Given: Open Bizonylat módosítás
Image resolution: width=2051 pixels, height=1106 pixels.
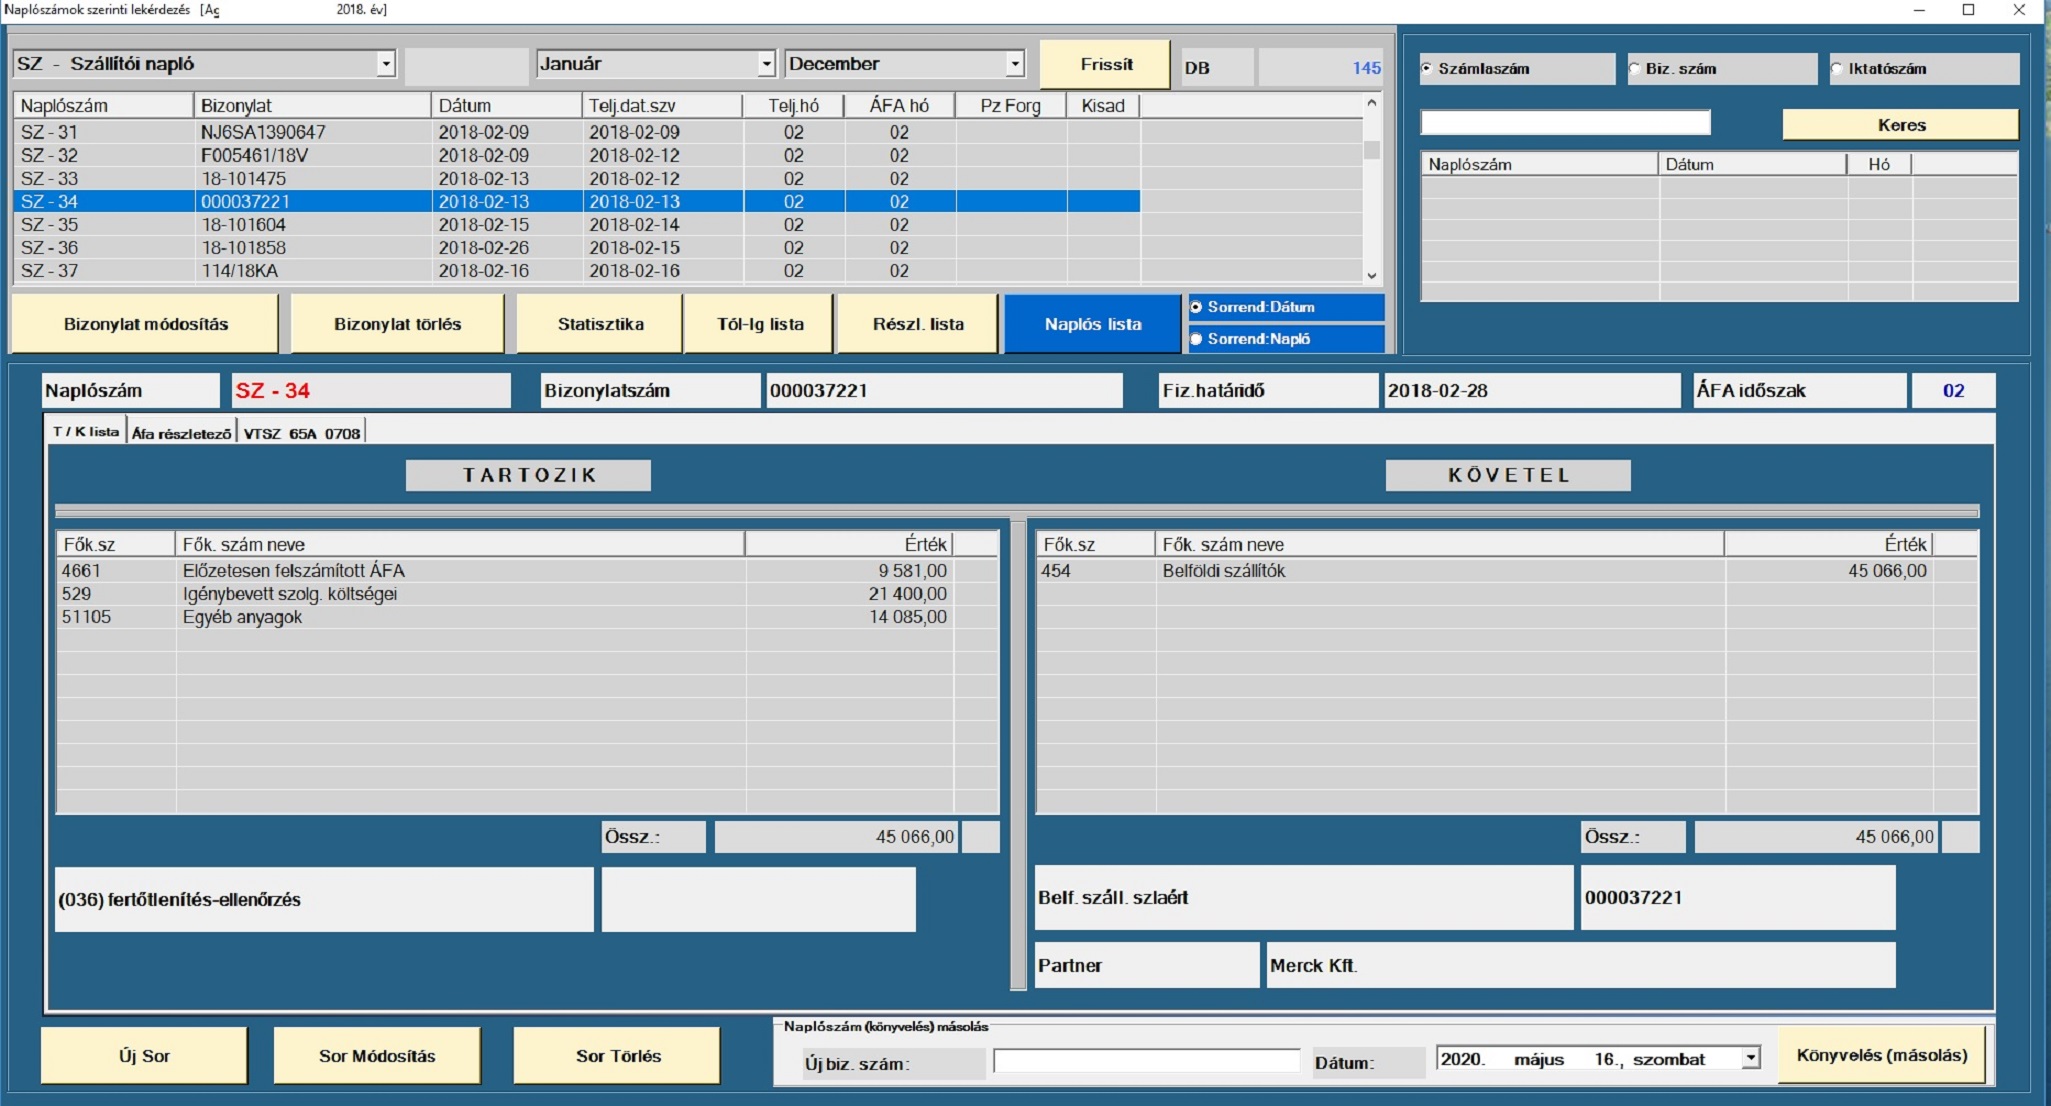Looking at the screenshot, I should [145, 324].
